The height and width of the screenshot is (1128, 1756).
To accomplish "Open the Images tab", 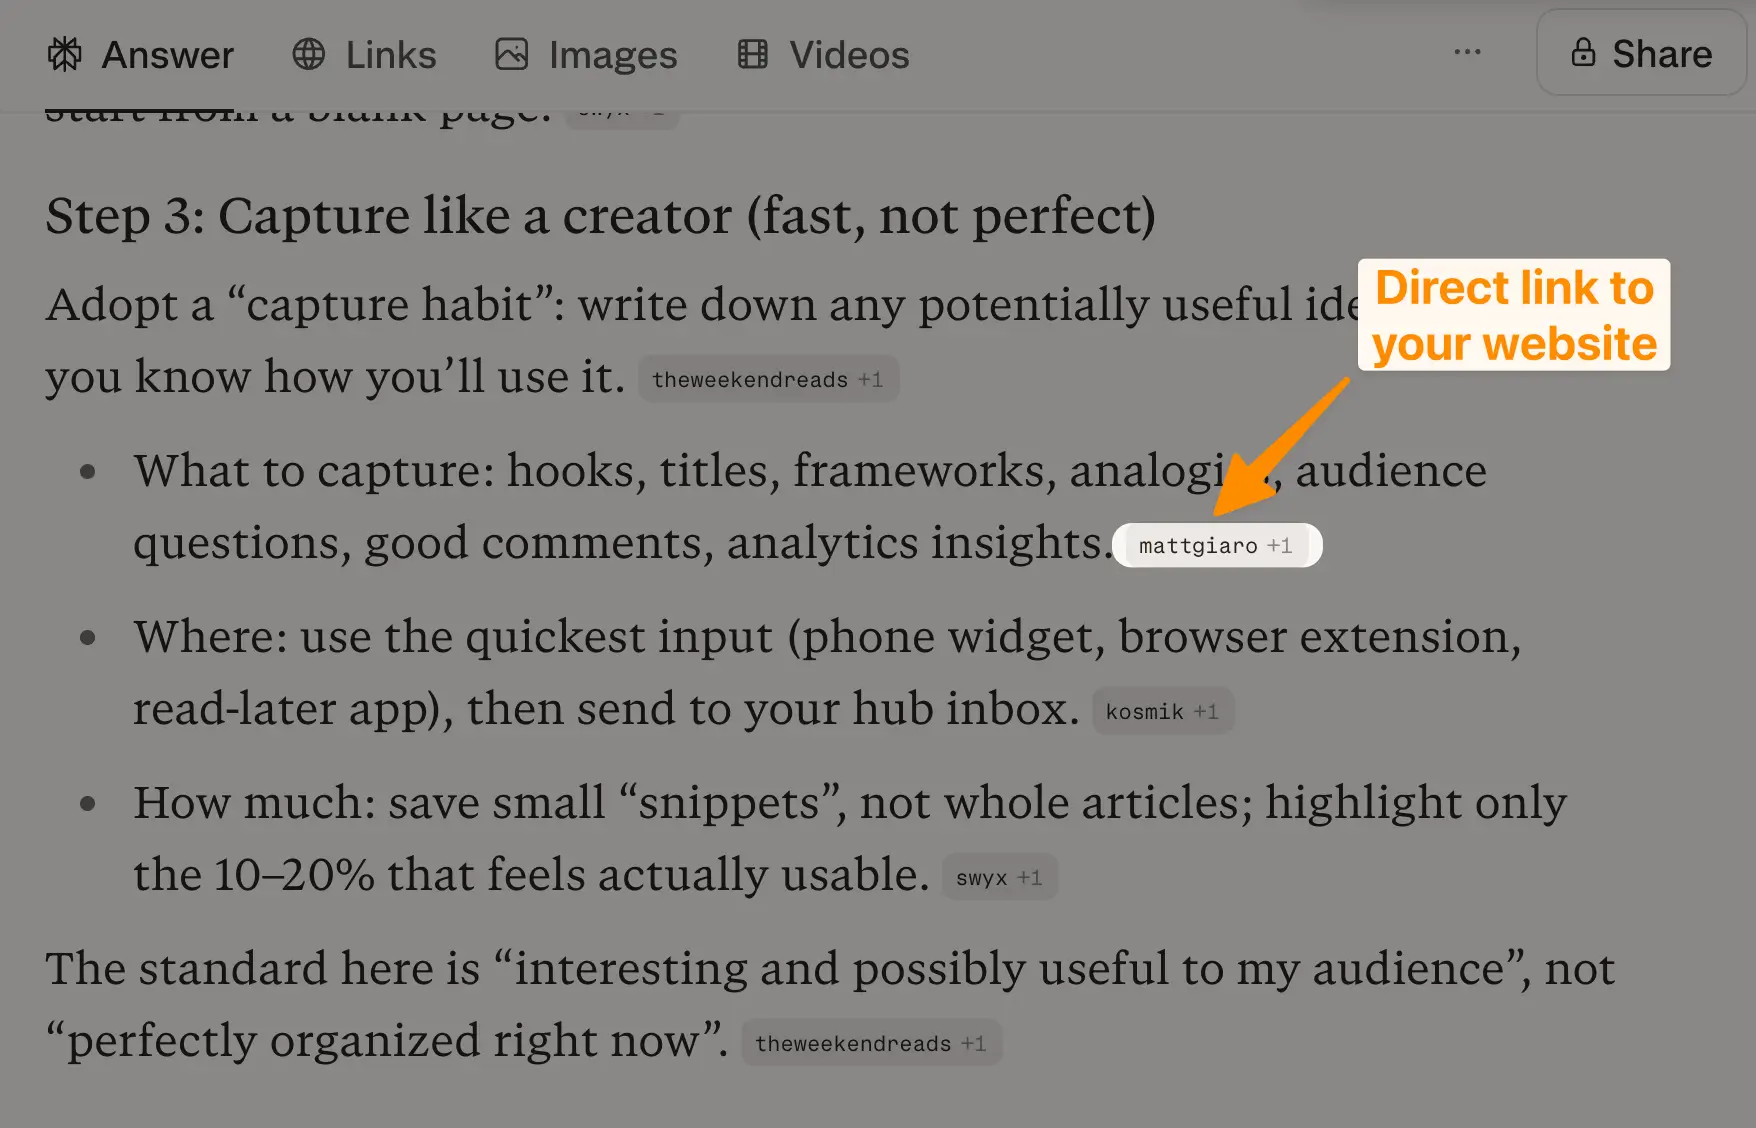I will pyautogui.click(x=612, y=55).
